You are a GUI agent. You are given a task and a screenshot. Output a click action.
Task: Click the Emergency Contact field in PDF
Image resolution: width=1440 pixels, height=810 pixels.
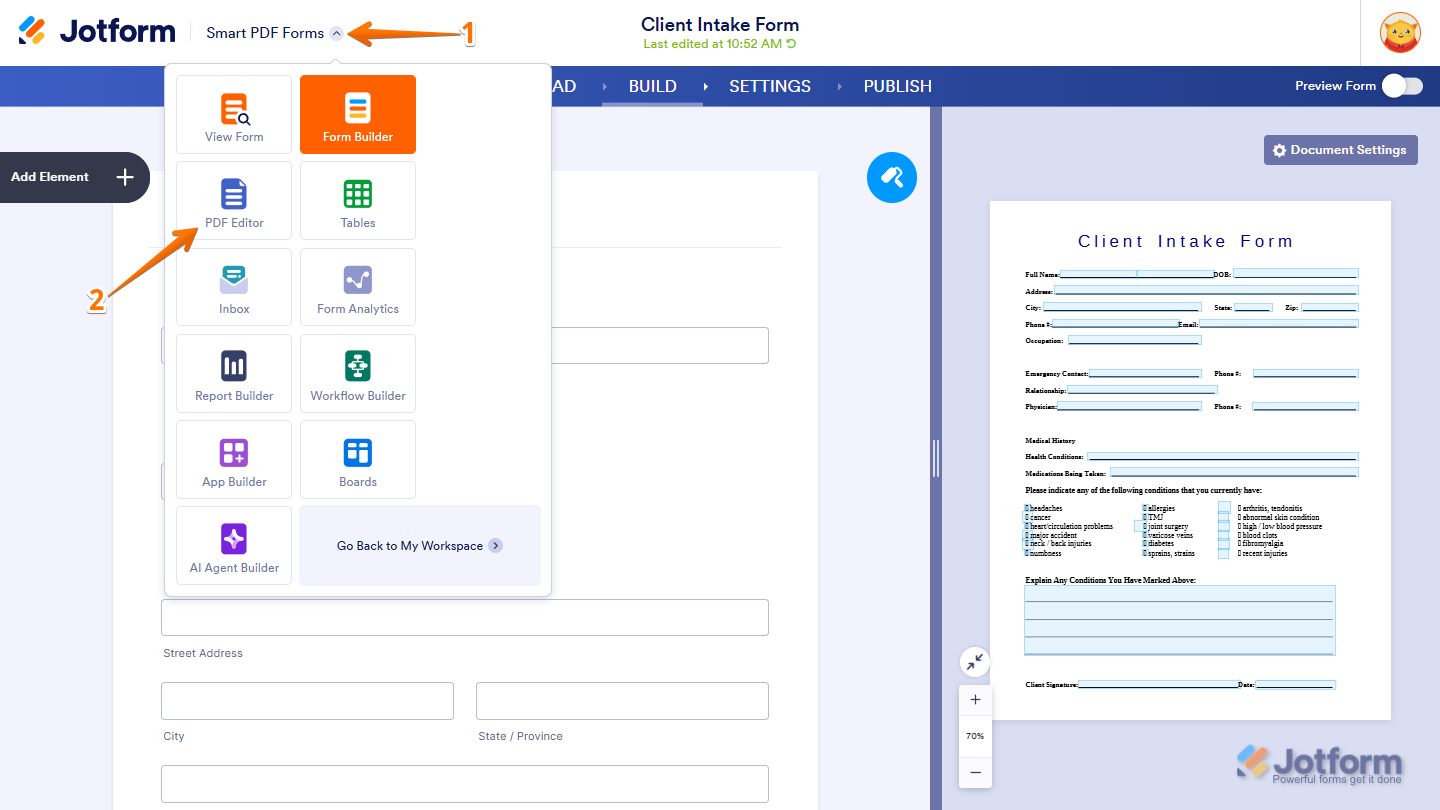[1145, 374]
